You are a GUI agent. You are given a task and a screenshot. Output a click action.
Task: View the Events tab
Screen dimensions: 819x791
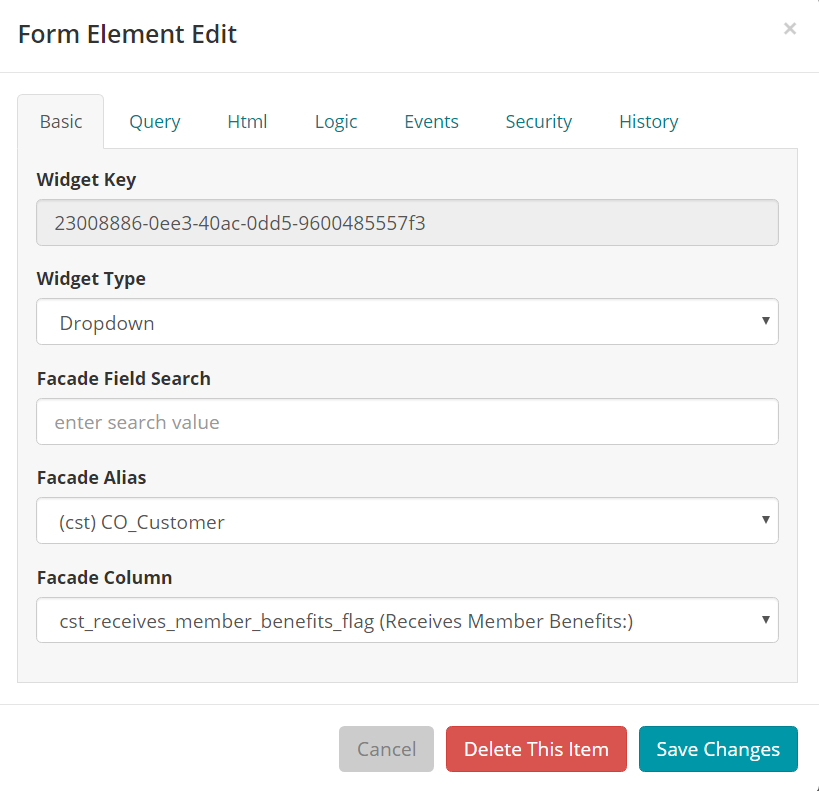coord(431,121)
